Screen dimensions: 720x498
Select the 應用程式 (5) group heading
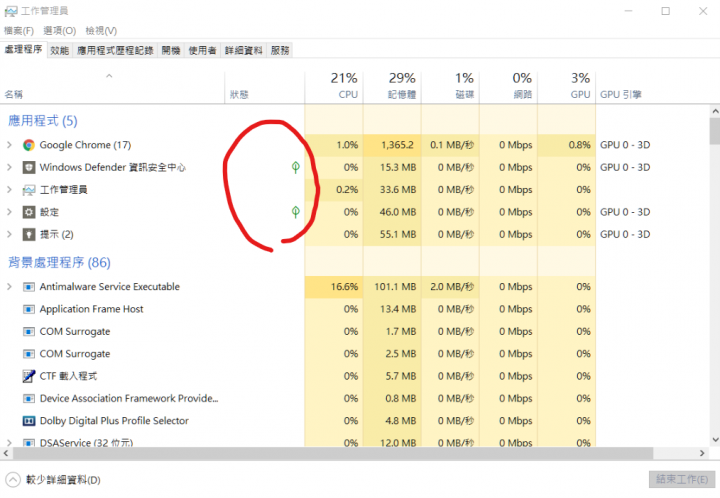[43, 121]
